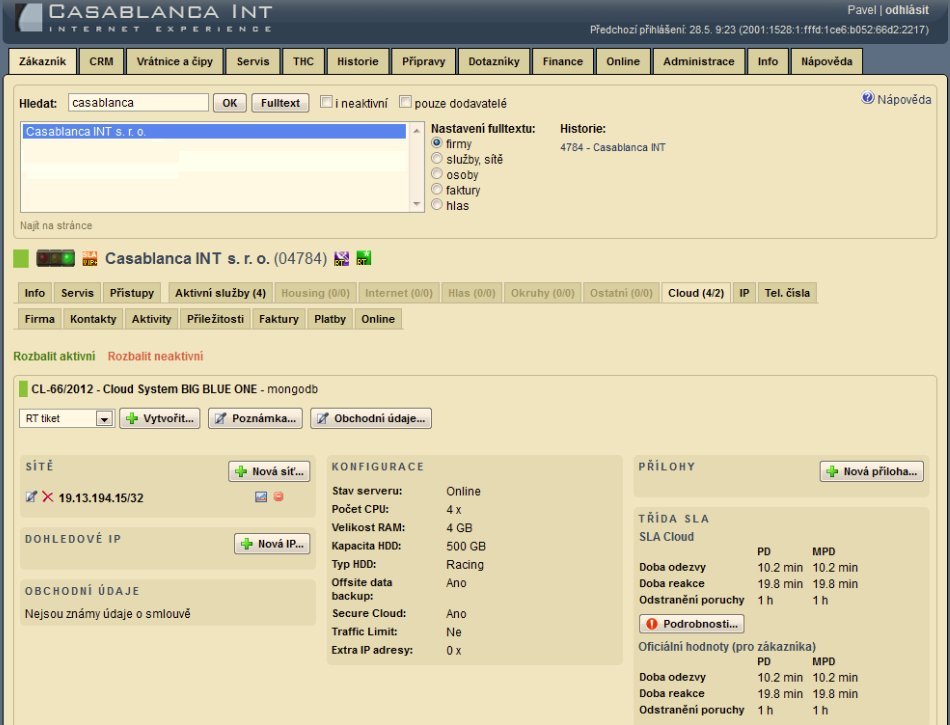Click the 'odhlásit' logout link

[906, 10]
